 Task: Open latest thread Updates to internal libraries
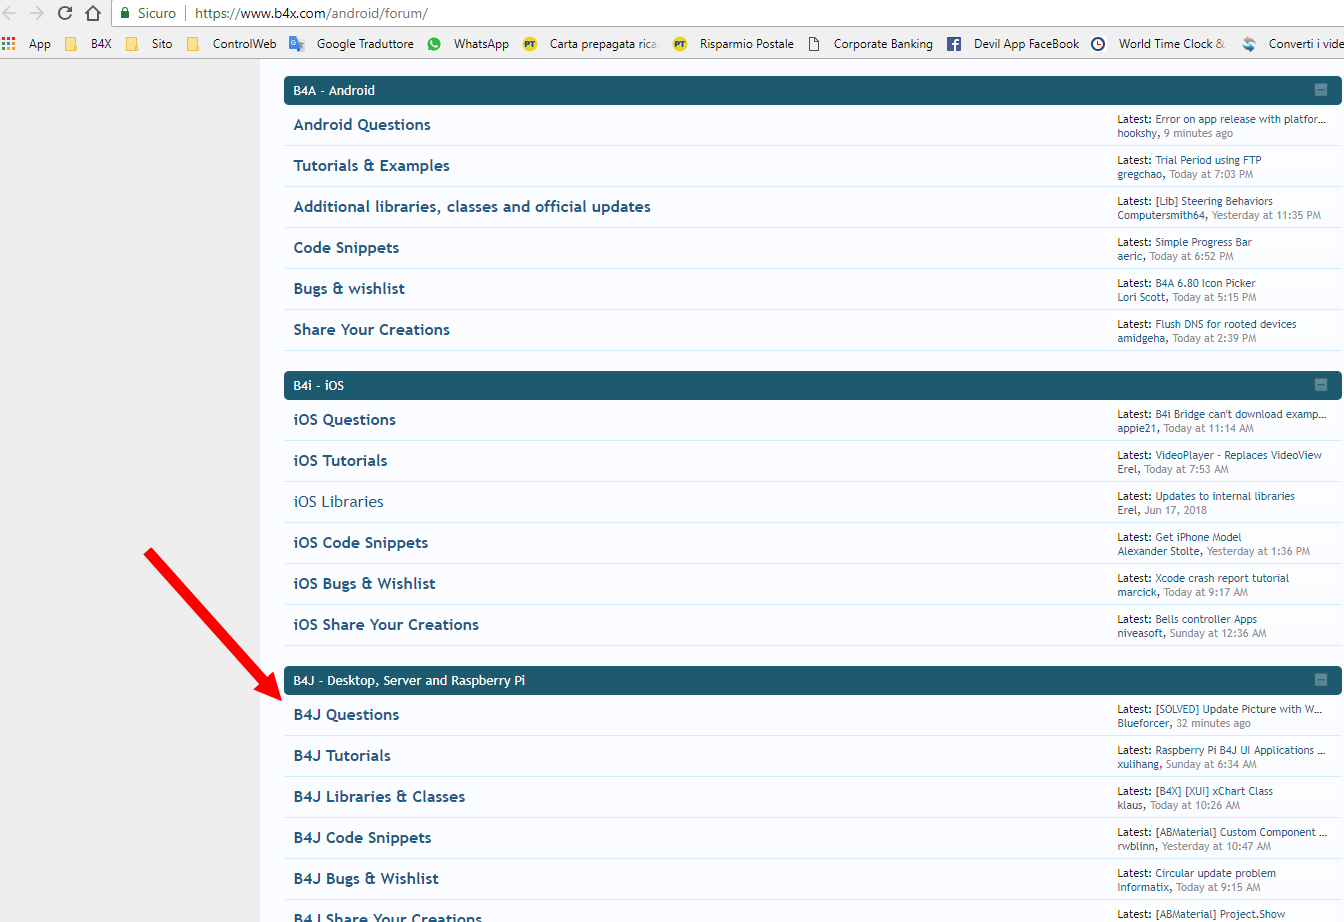coord(1225,496)
